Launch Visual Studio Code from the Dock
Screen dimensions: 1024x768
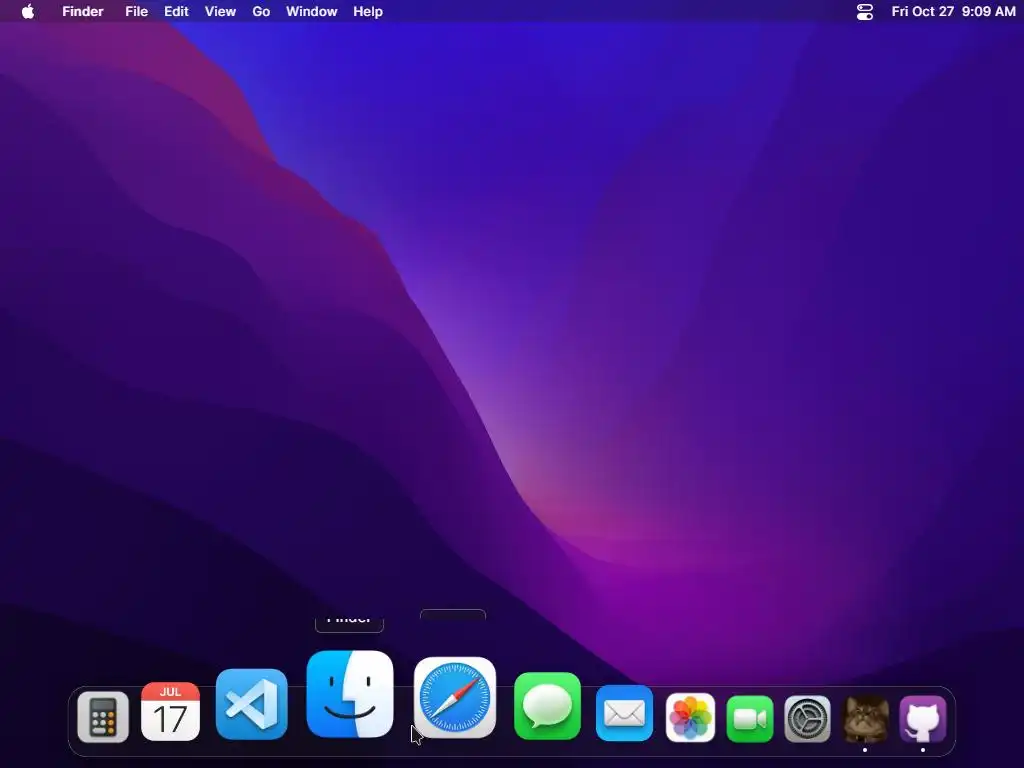(x=252, y=704)
